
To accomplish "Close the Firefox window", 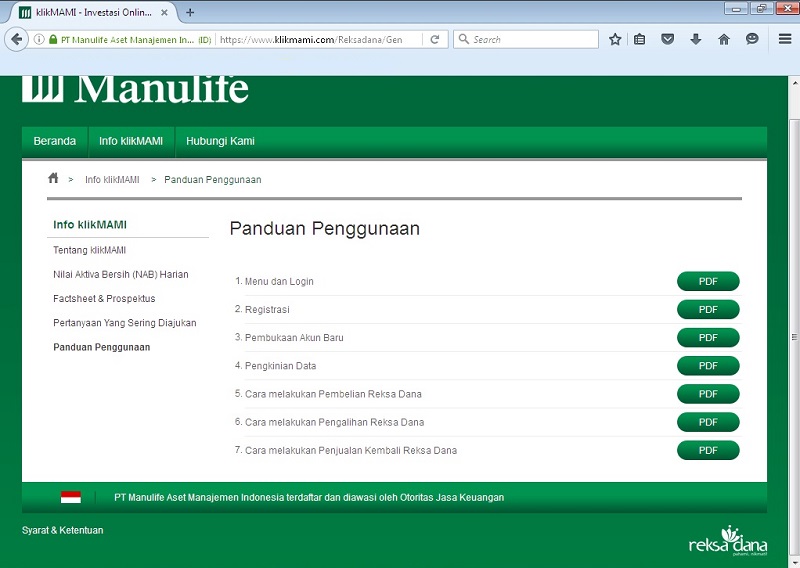I will (x=787, y=9).
